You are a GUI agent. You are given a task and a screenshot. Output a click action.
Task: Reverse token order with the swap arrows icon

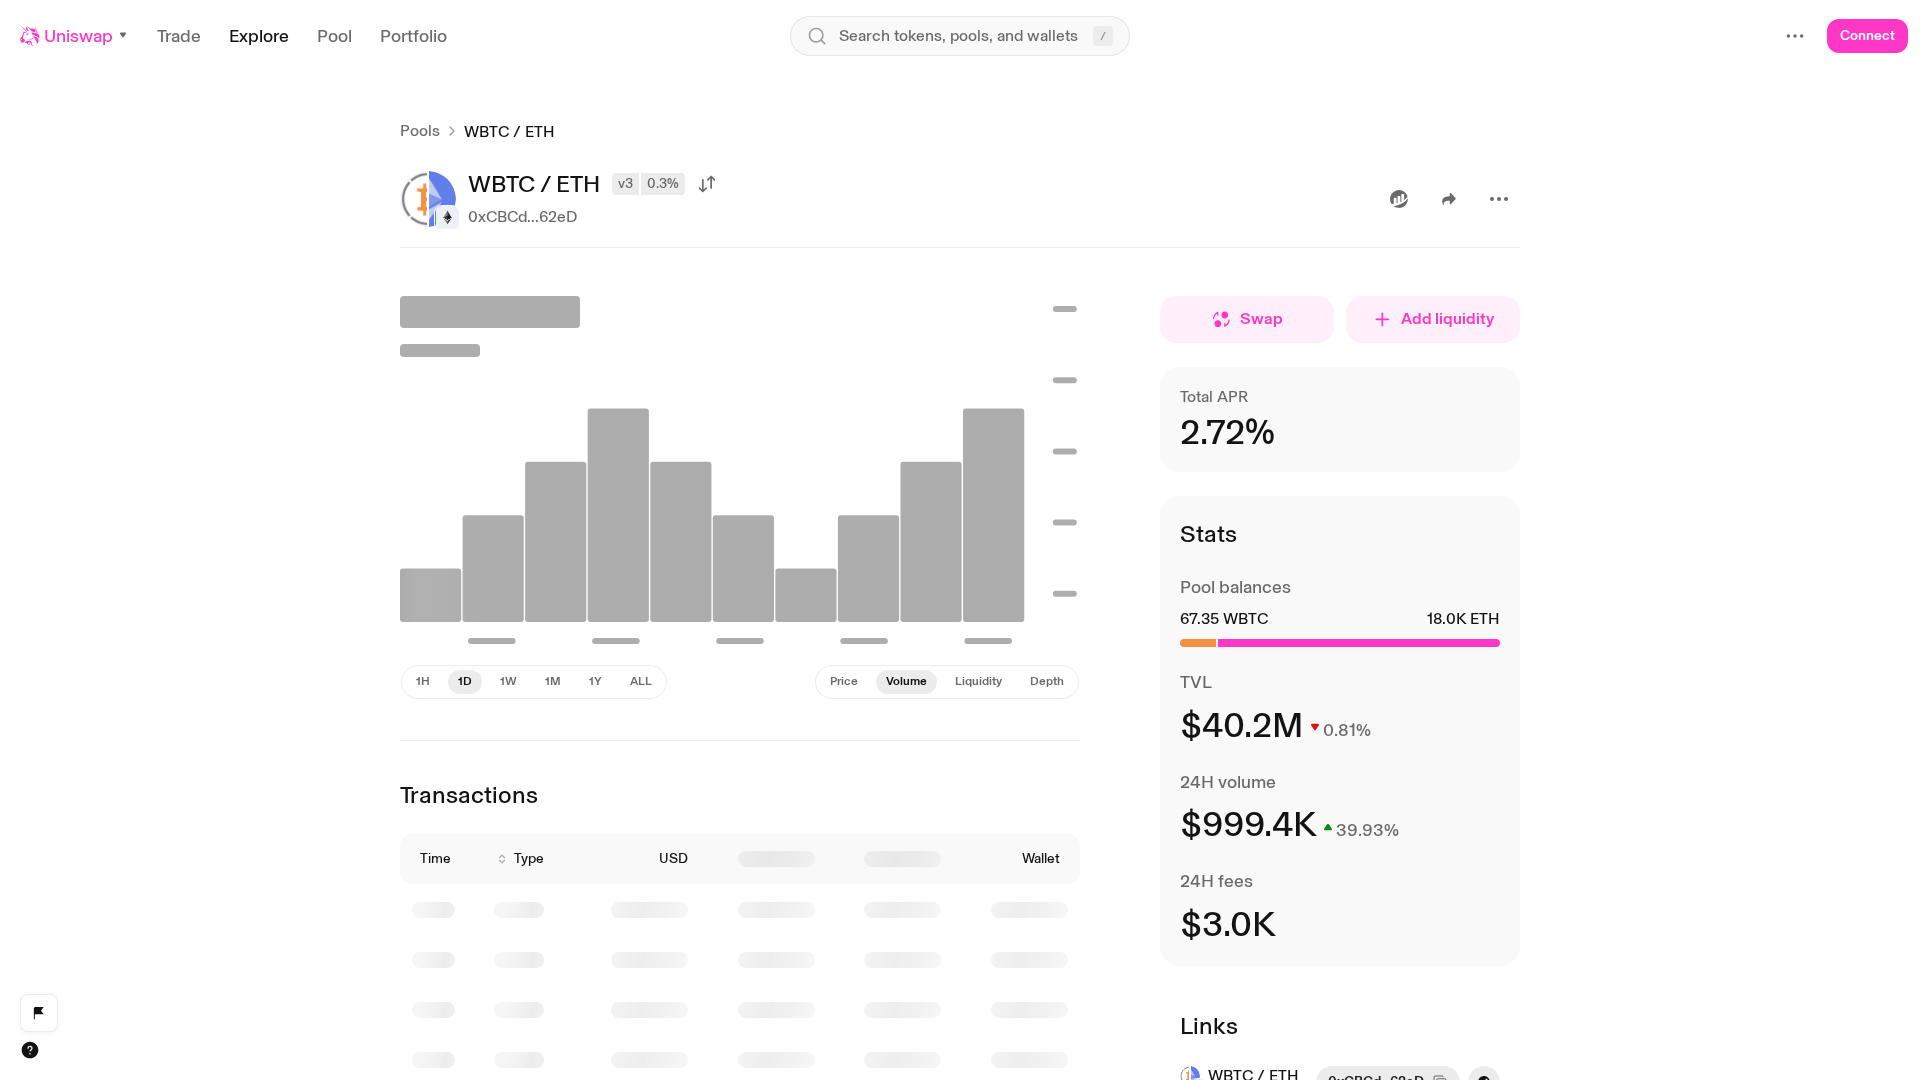(707, 184)
